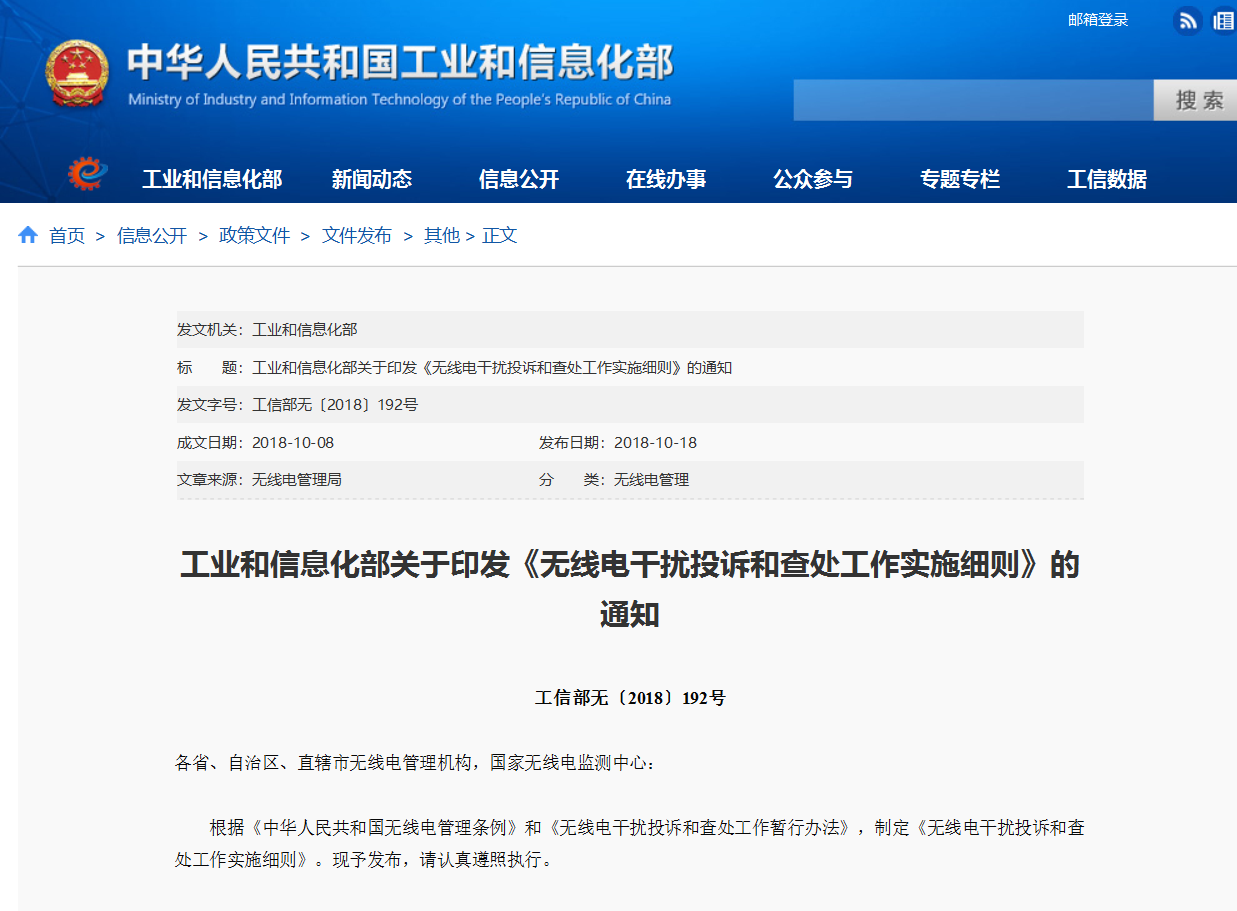The height and width of the screenshot is (911, 1237).
Task: Click the news list icon beside RSS
Action: tap(1224, 20)
